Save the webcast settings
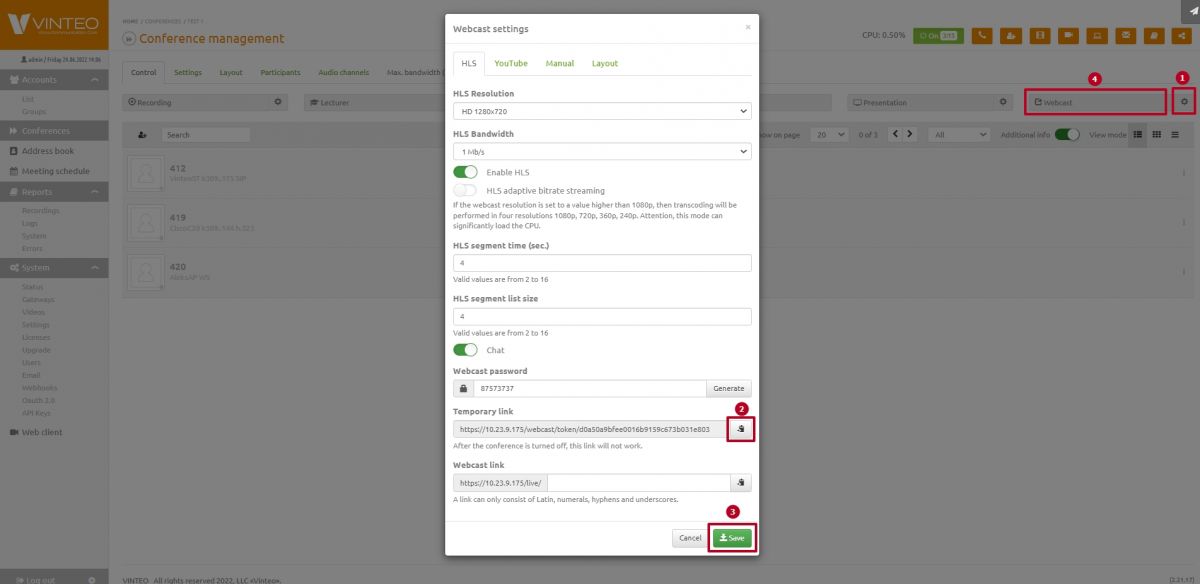The width and height of the screenshot is (1200, 584). (732, 538)
